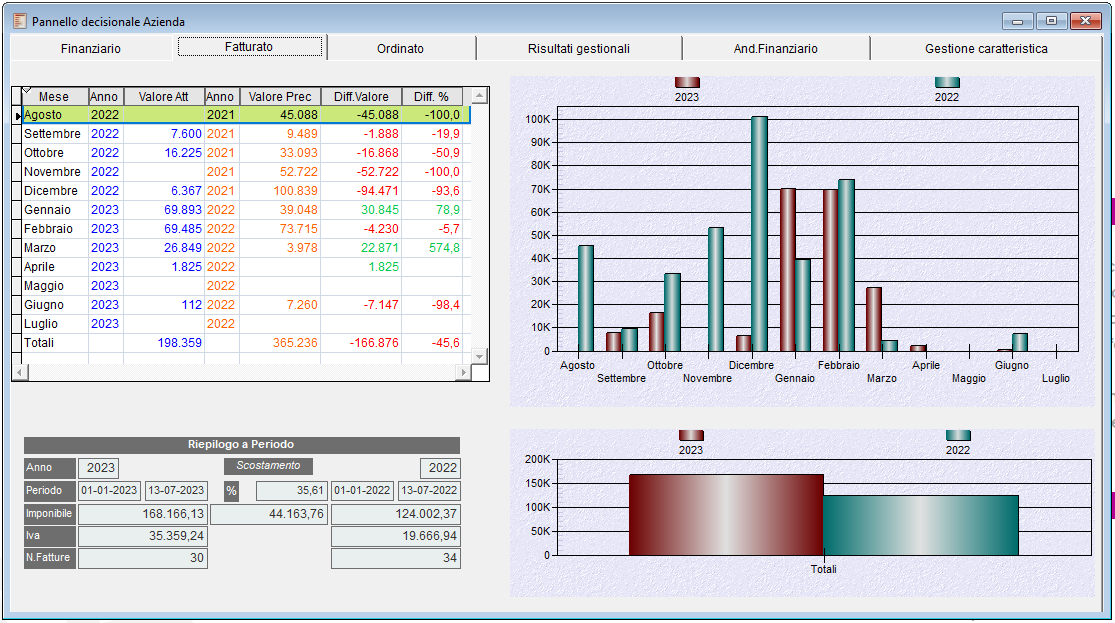Click the application icon in the title bar
The height and width of the screenshot is (623, 1115).
pos(19,20)
